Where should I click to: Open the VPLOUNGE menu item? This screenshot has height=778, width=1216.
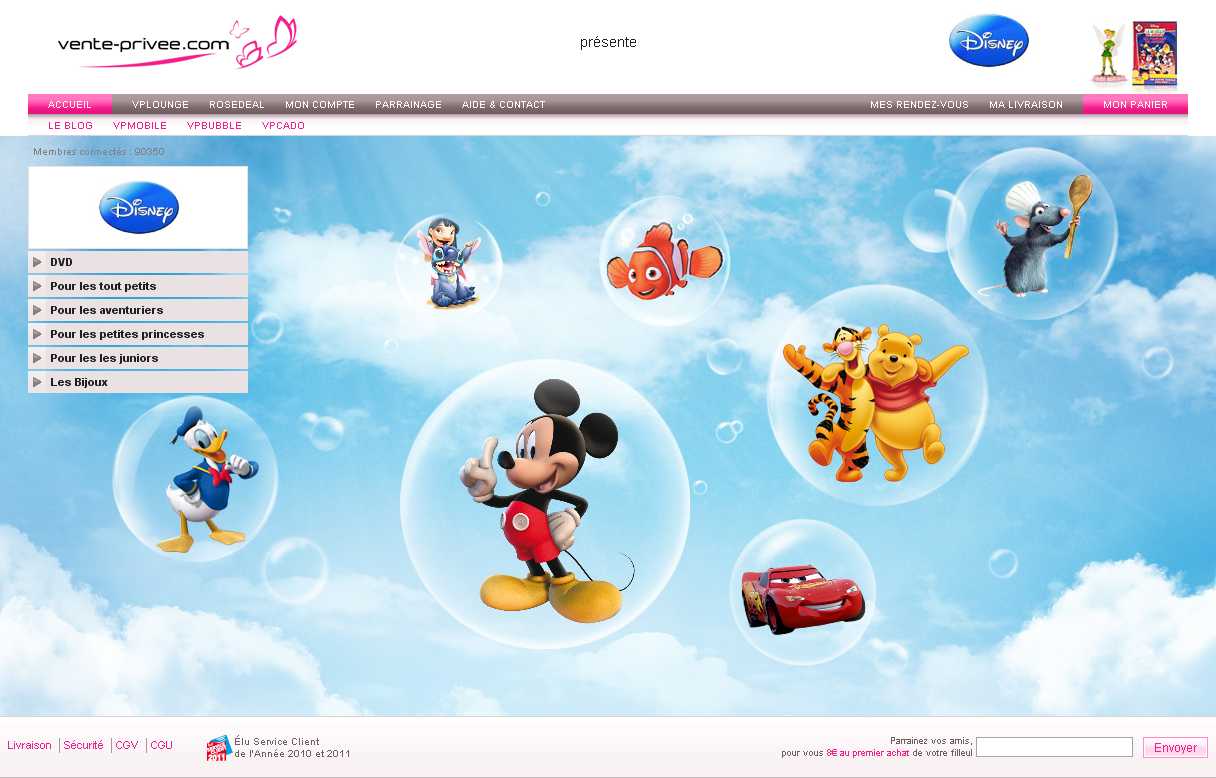[160, 105]
